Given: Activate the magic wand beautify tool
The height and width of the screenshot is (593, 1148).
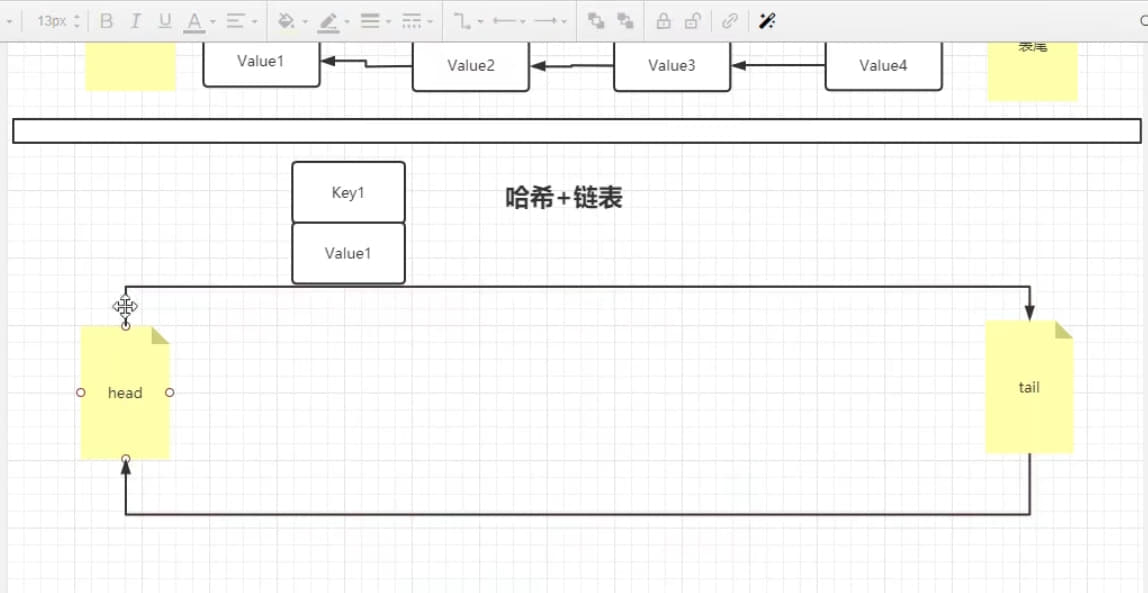Looking at the screenshot, I should coord(767,21).
